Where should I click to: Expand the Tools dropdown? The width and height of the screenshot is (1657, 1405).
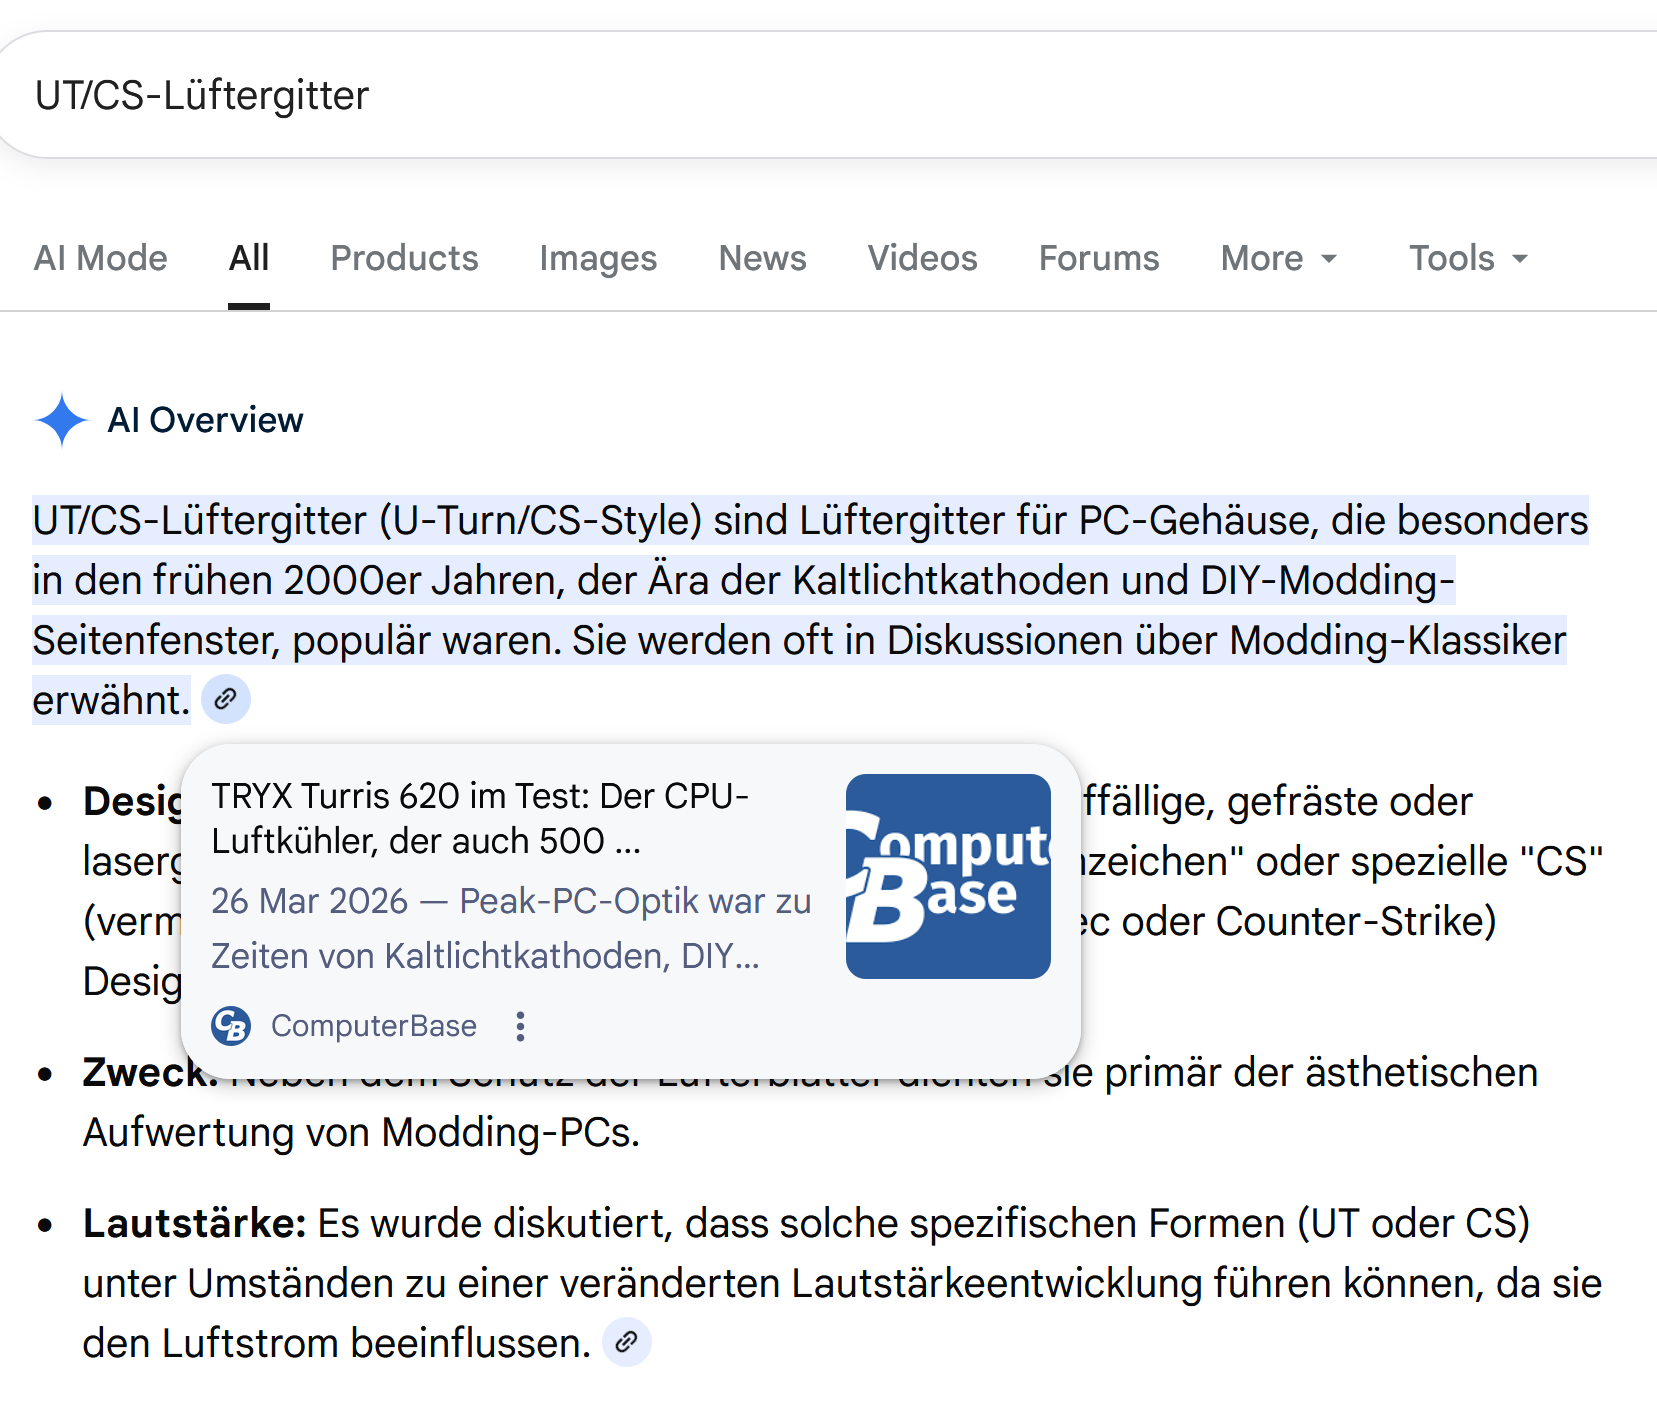point(1469,258)
